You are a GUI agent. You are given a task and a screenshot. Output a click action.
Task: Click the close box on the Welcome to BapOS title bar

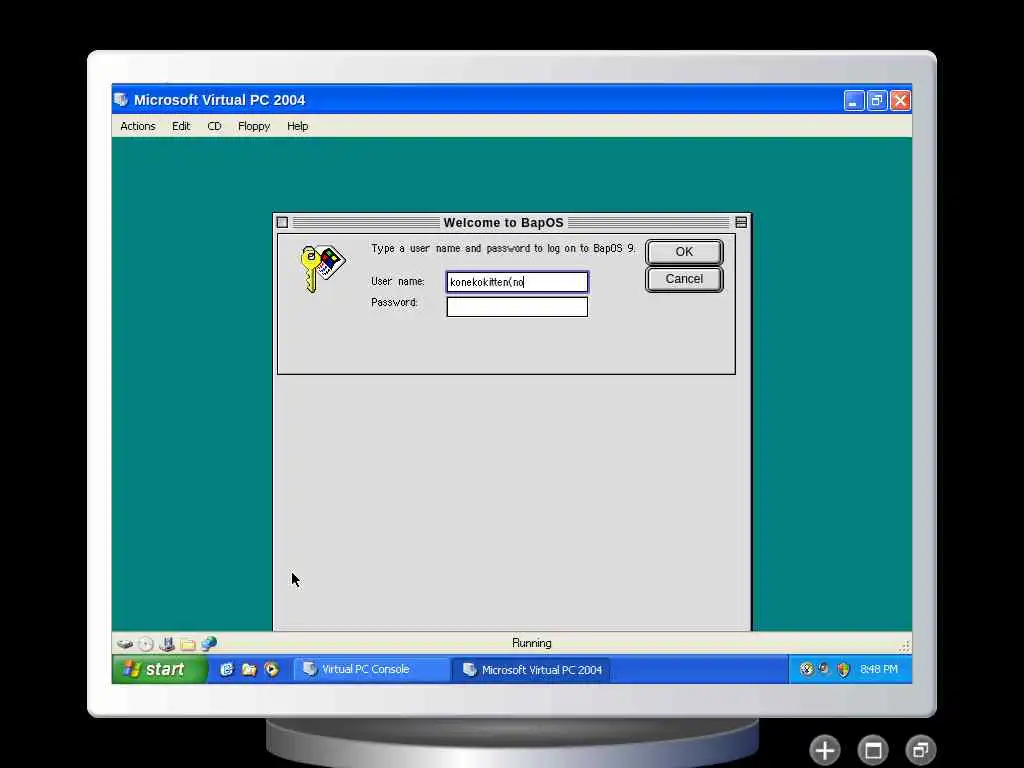[x=282, y=223]
